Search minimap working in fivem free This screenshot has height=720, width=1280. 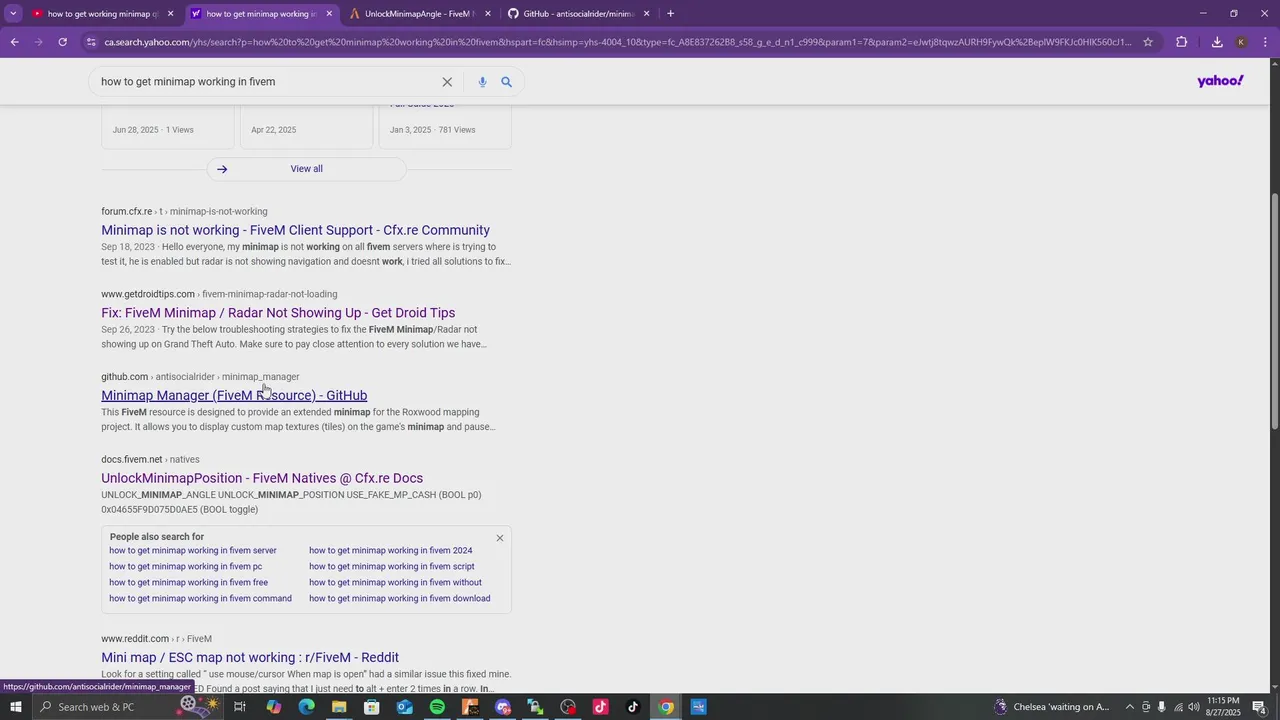188,583
